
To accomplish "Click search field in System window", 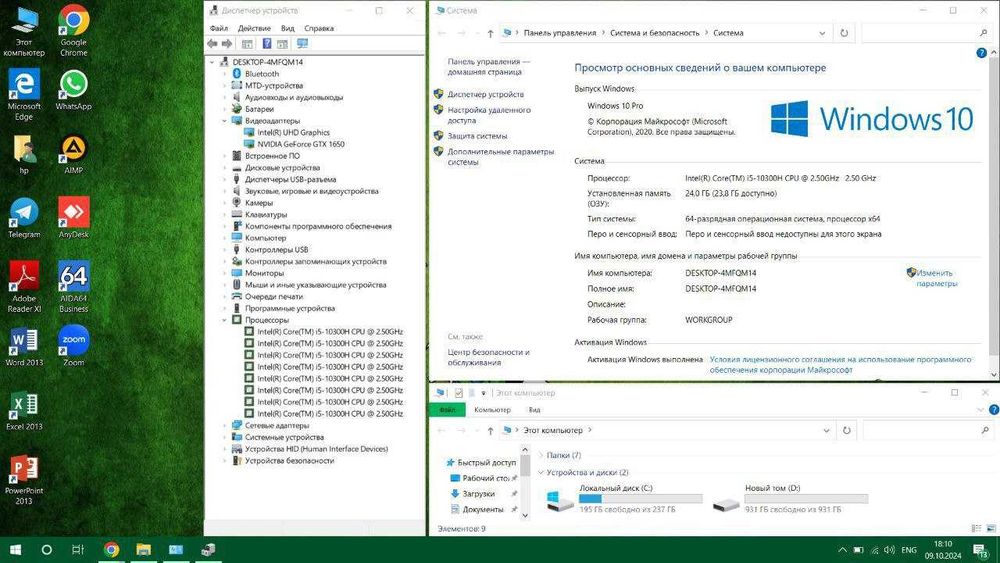I will pyautogui.click(x=925, y=33).
